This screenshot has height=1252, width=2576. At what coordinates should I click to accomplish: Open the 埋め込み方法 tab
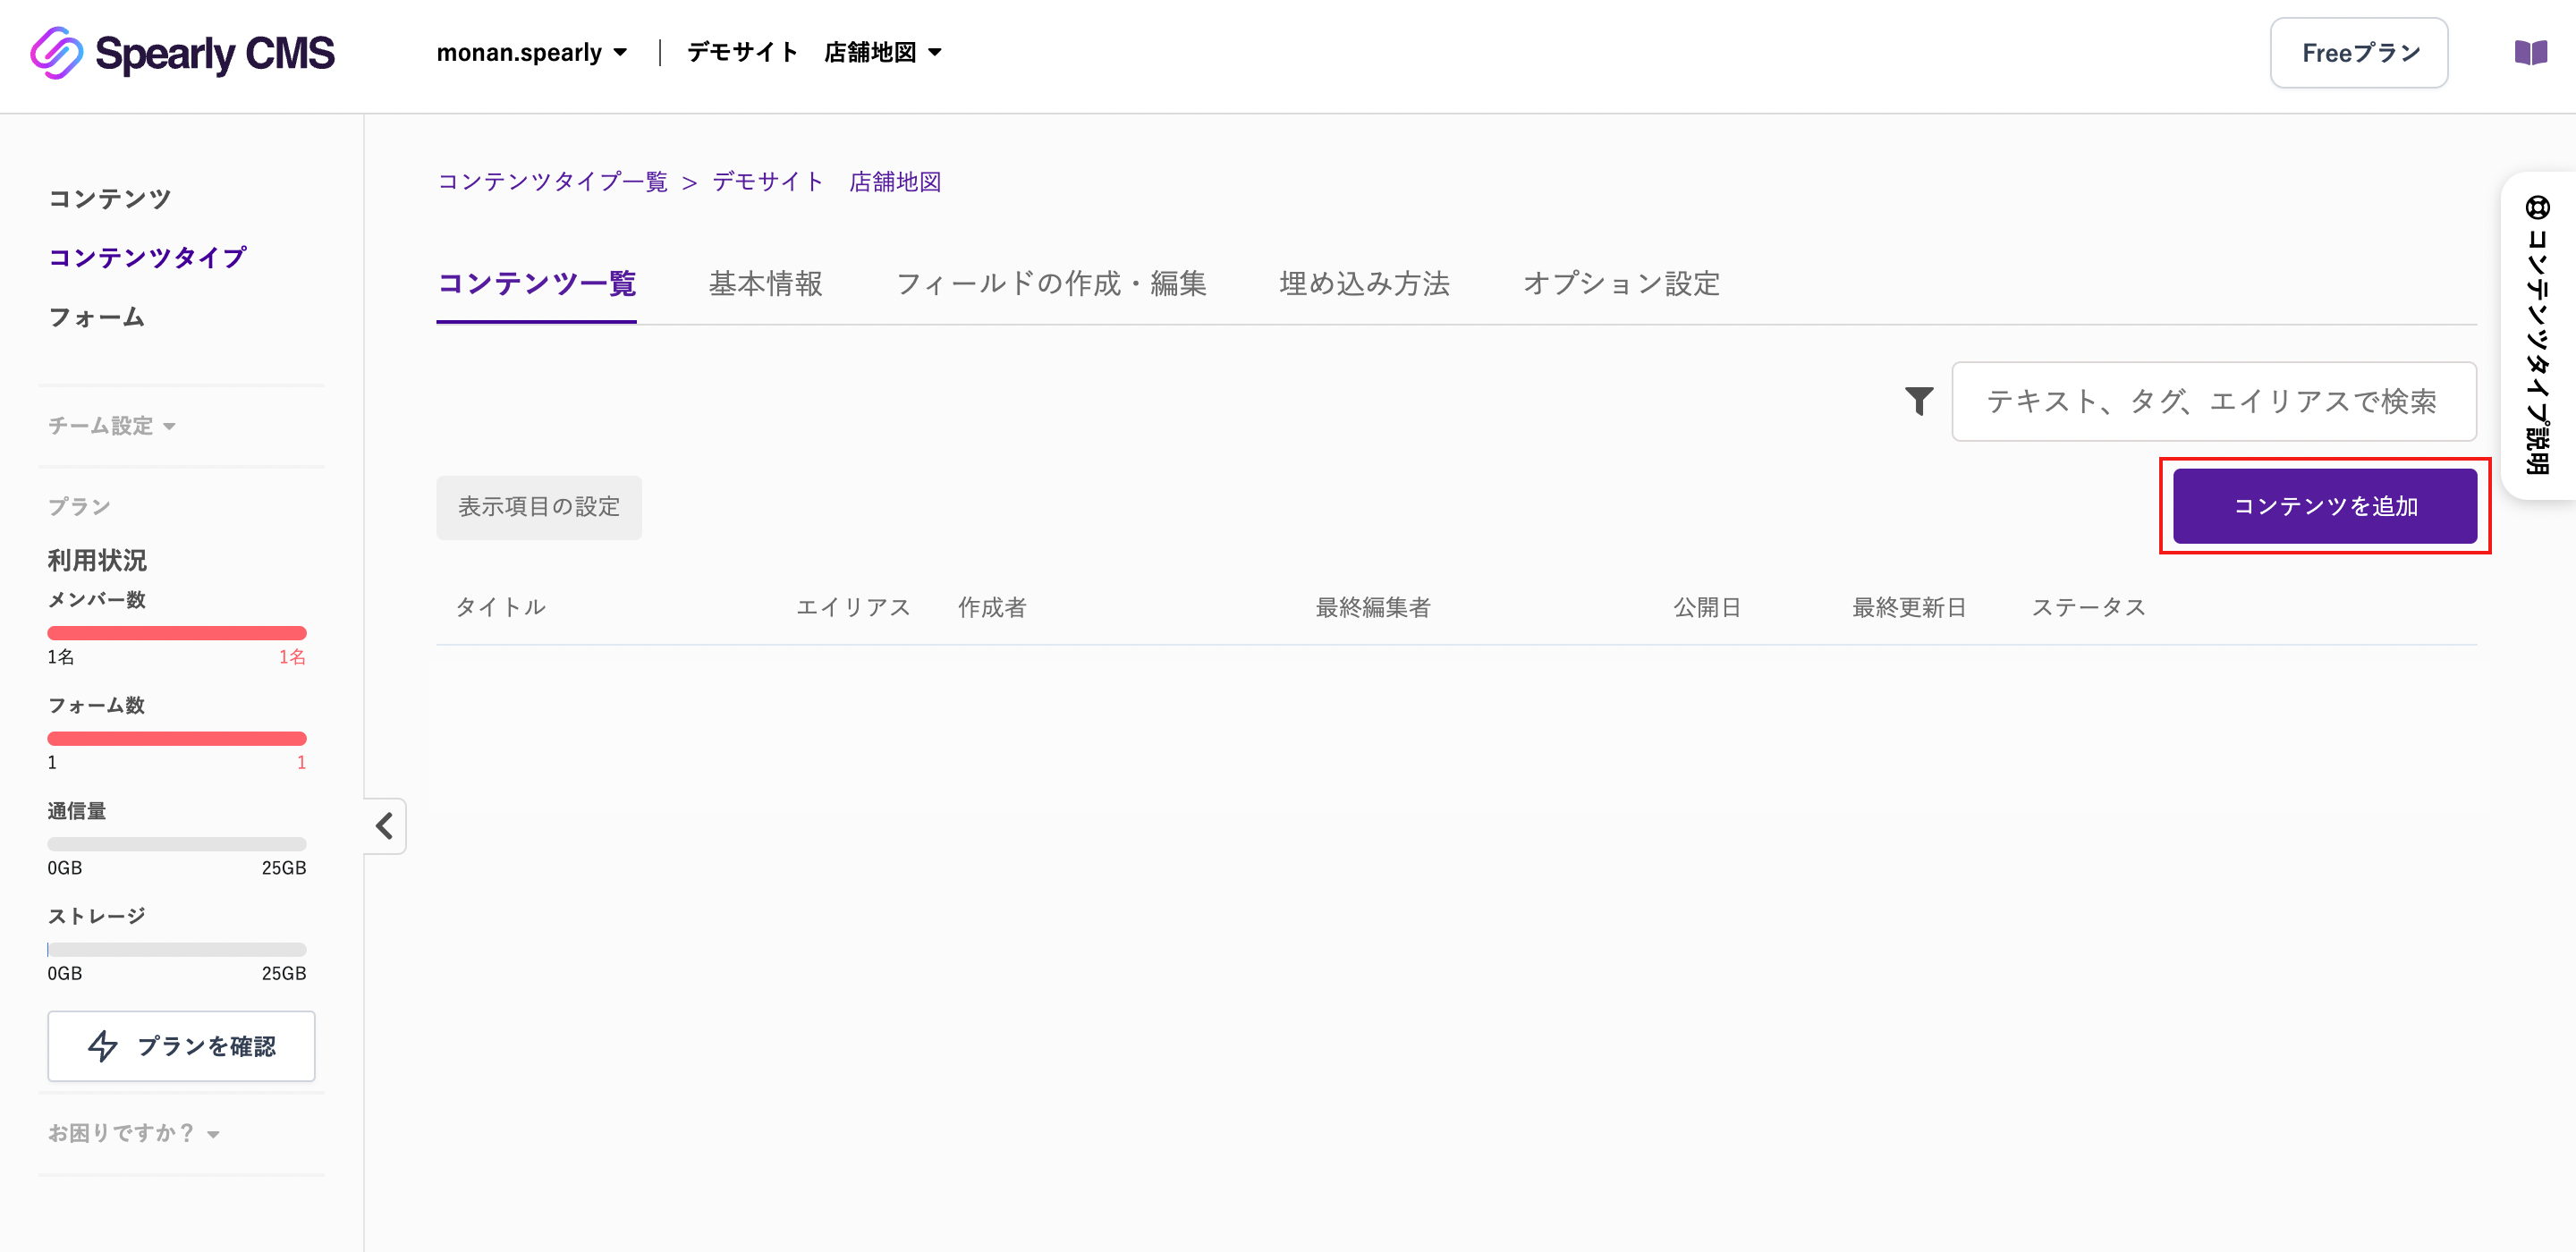point(1364,284)
